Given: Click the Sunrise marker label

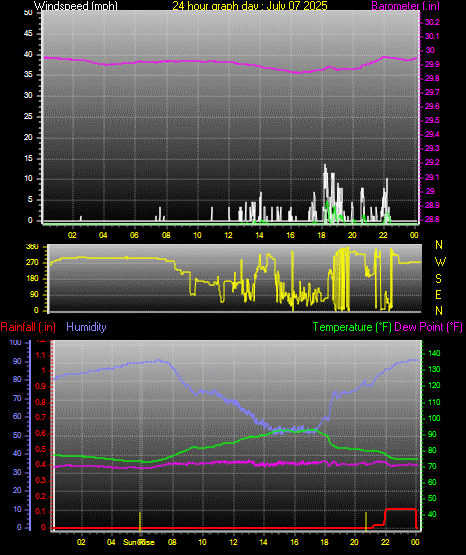Looking at the screenshot, I should (139, 542).
